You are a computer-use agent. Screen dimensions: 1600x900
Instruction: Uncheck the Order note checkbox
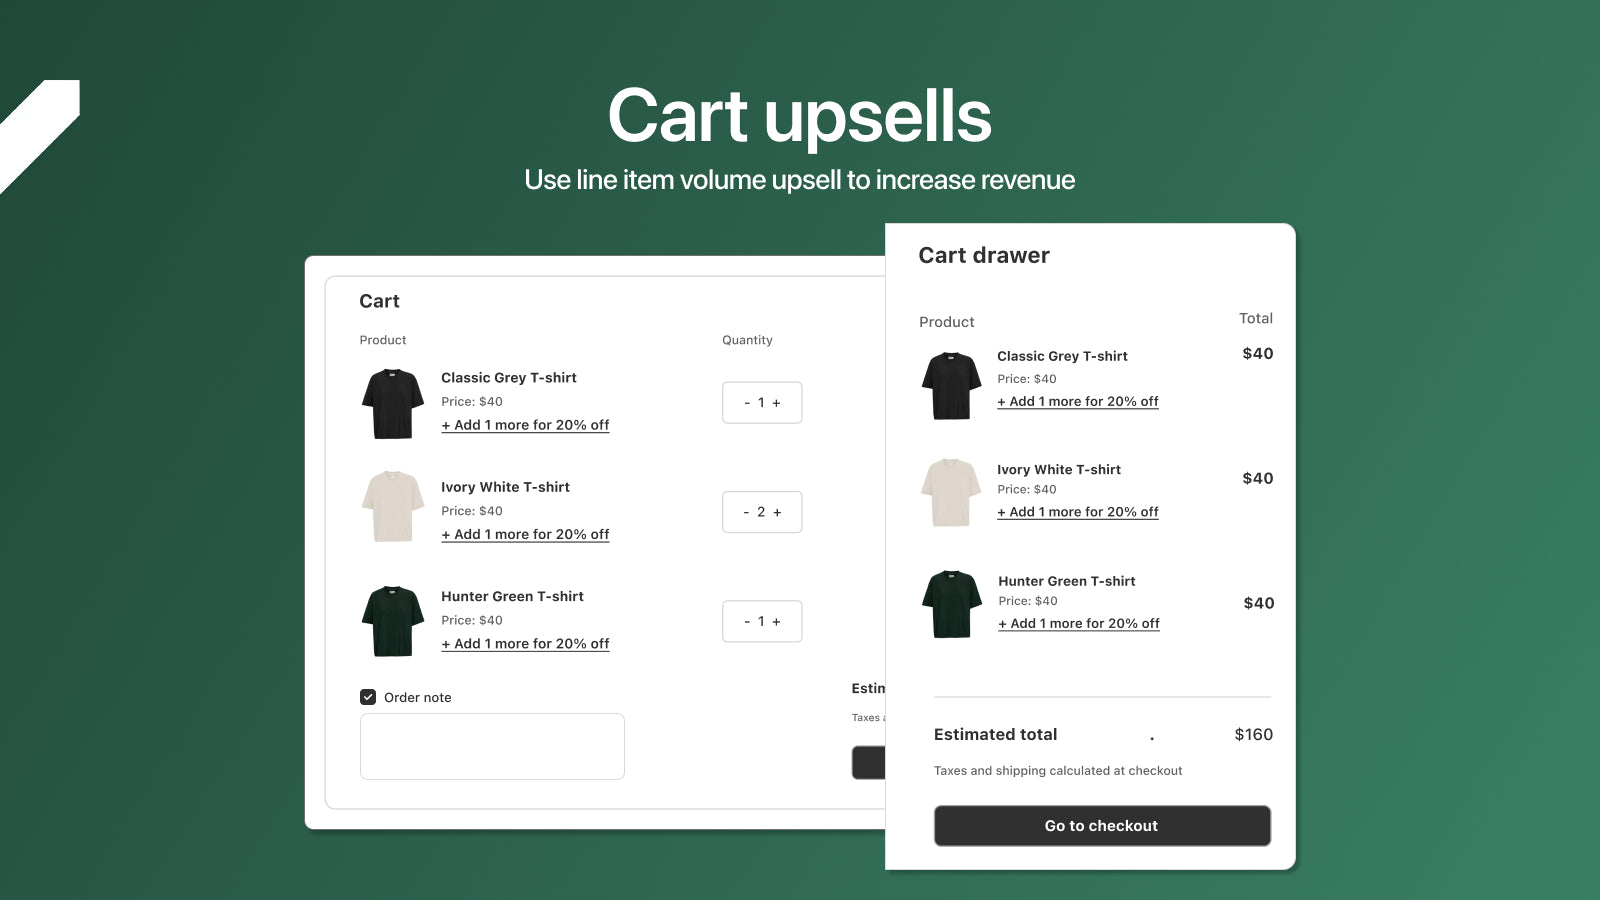point(368,696)
